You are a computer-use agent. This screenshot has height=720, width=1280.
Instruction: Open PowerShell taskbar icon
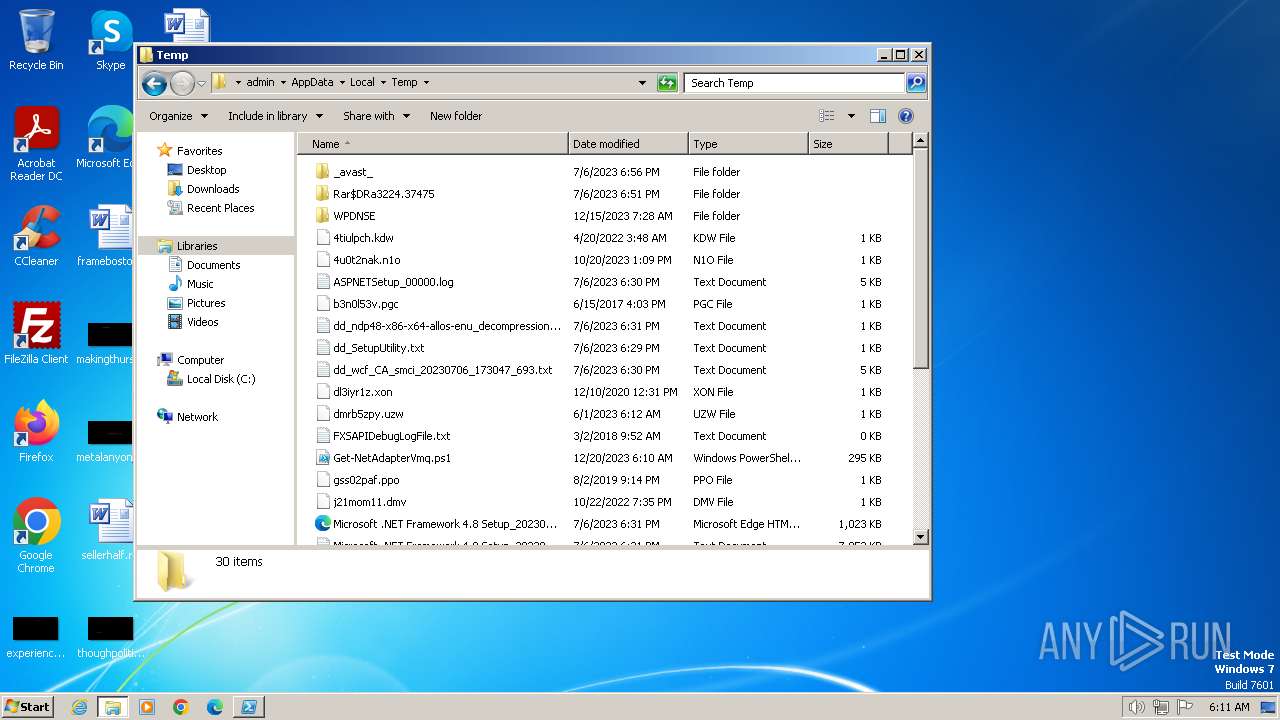[x=249, y=707]
